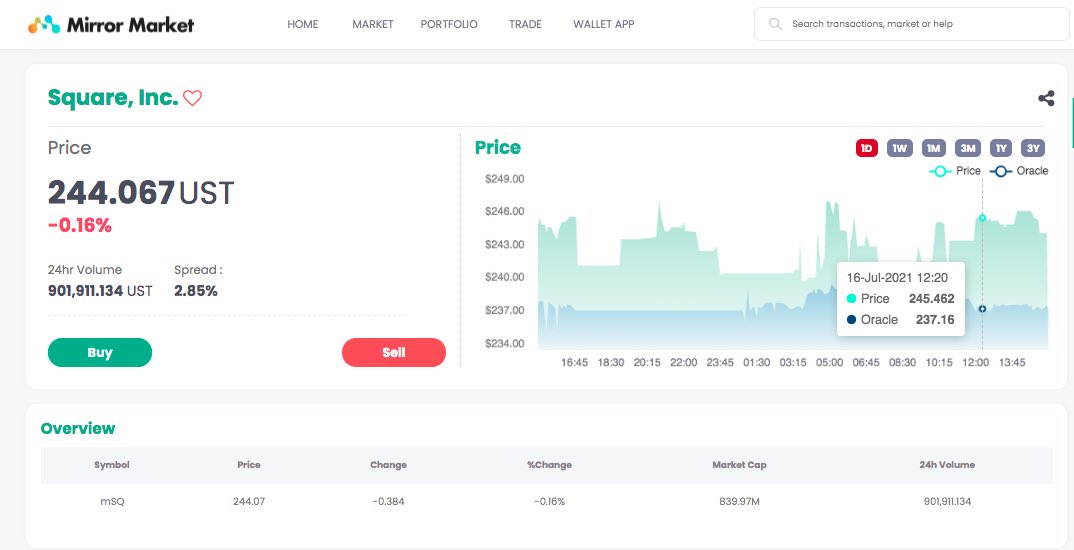Click the search magnifier icon
Viewport: 1074px width, 550px height.
(x=775, y=24)
